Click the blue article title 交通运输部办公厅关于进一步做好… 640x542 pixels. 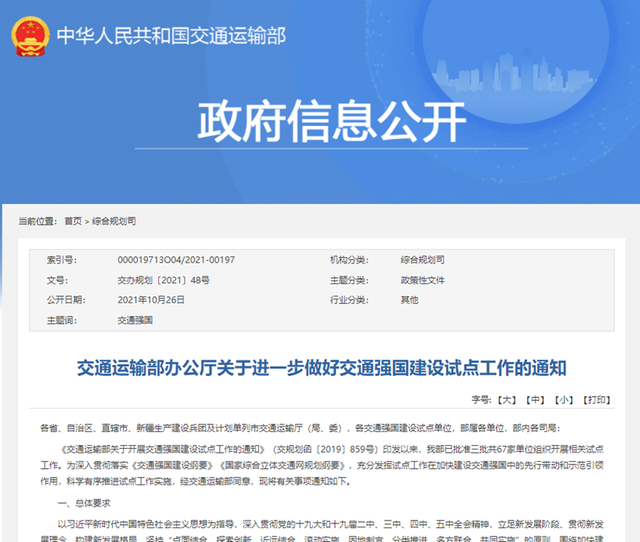tap(322, 368)
